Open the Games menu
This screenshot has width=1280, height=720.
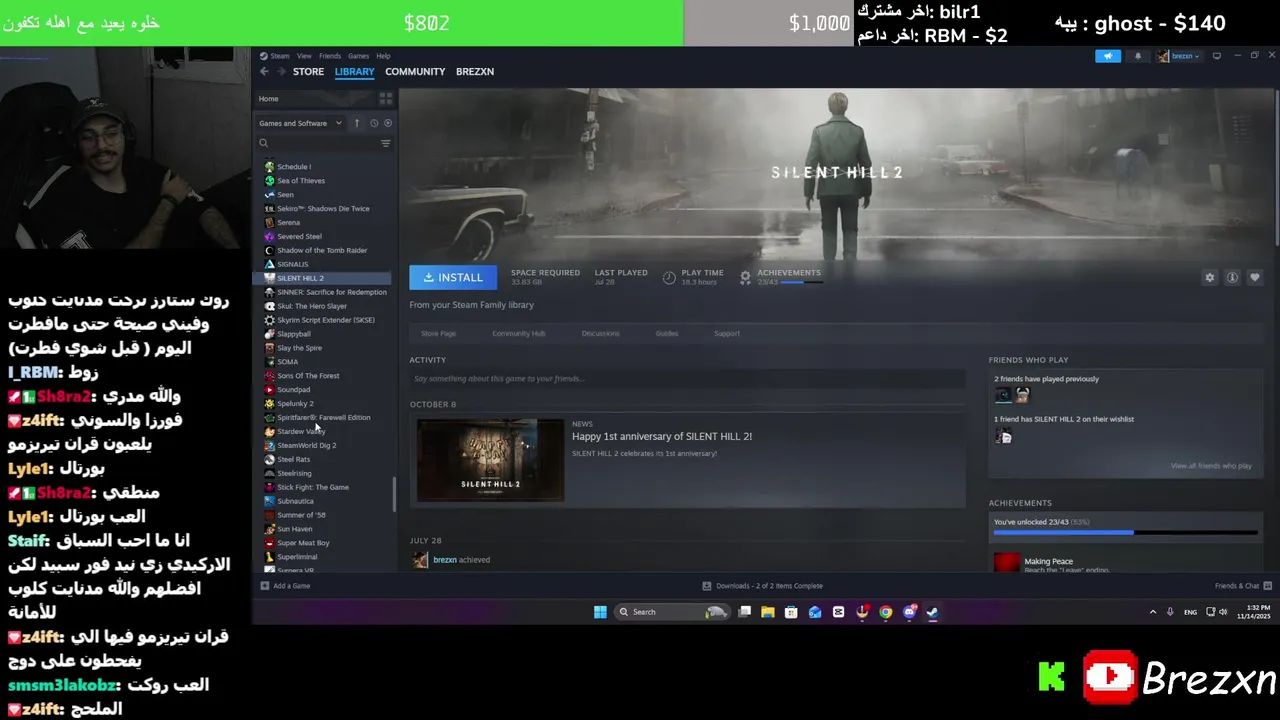pyautogui.click(x=358, y=56)
